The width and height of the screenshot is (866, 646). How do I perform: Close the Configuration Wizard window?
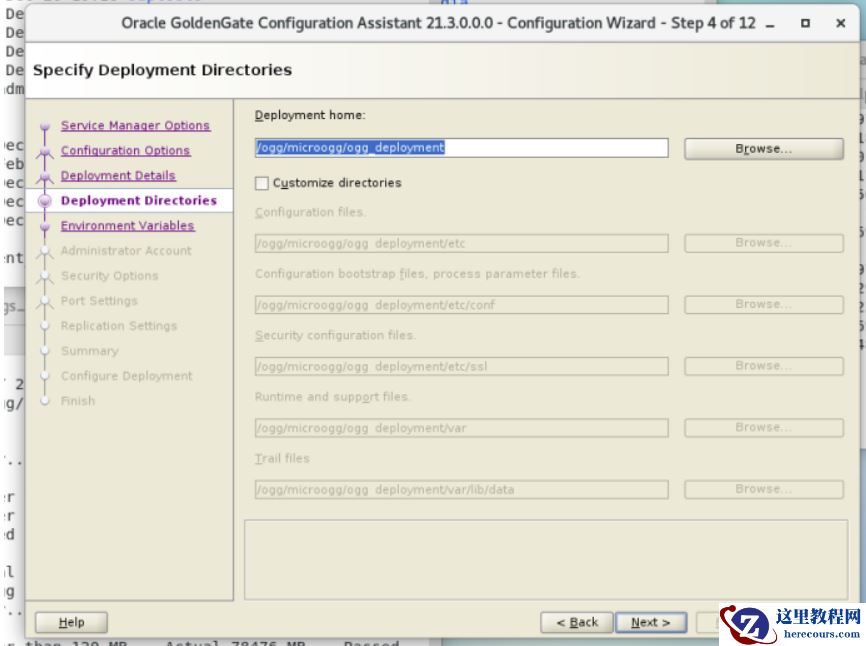click(x=841, y=23)
